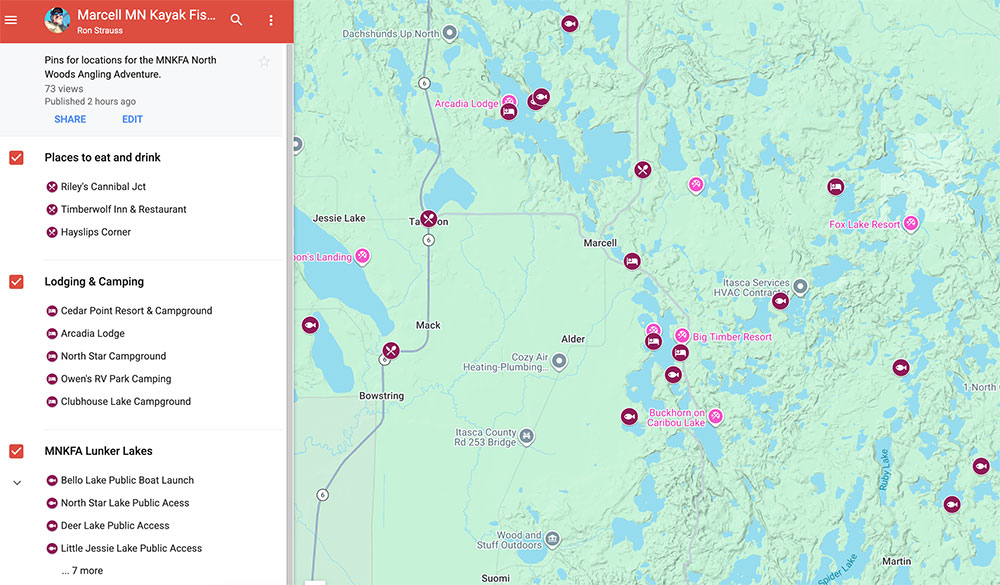Click the Ron Strauss profile avatar

[56, 20]
